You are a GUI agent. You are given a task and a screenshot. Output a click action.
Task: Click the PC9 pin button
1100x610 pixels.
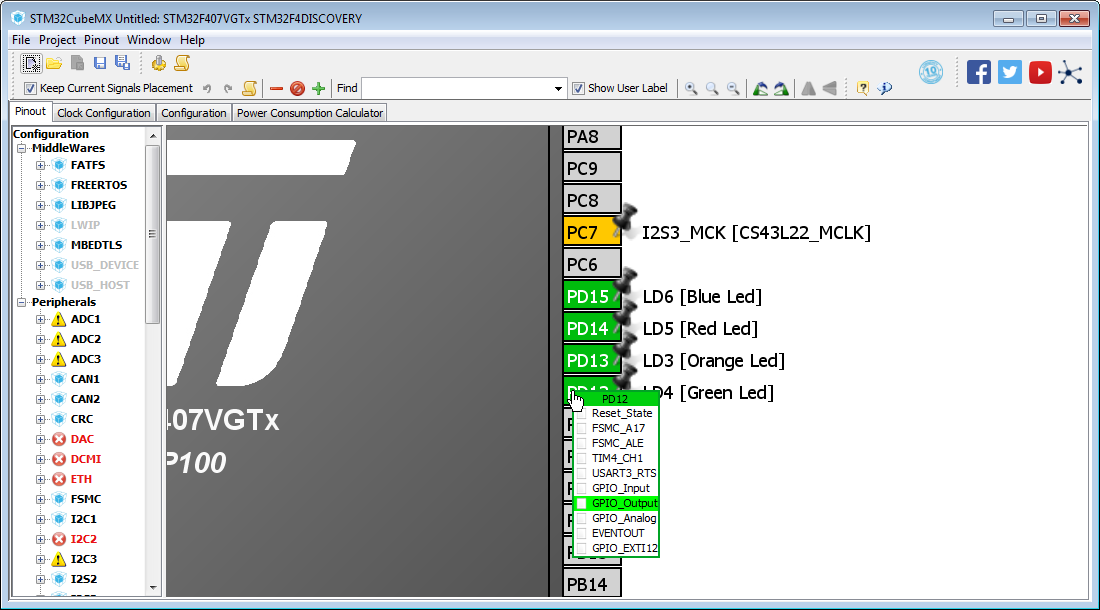coord(592,168)
